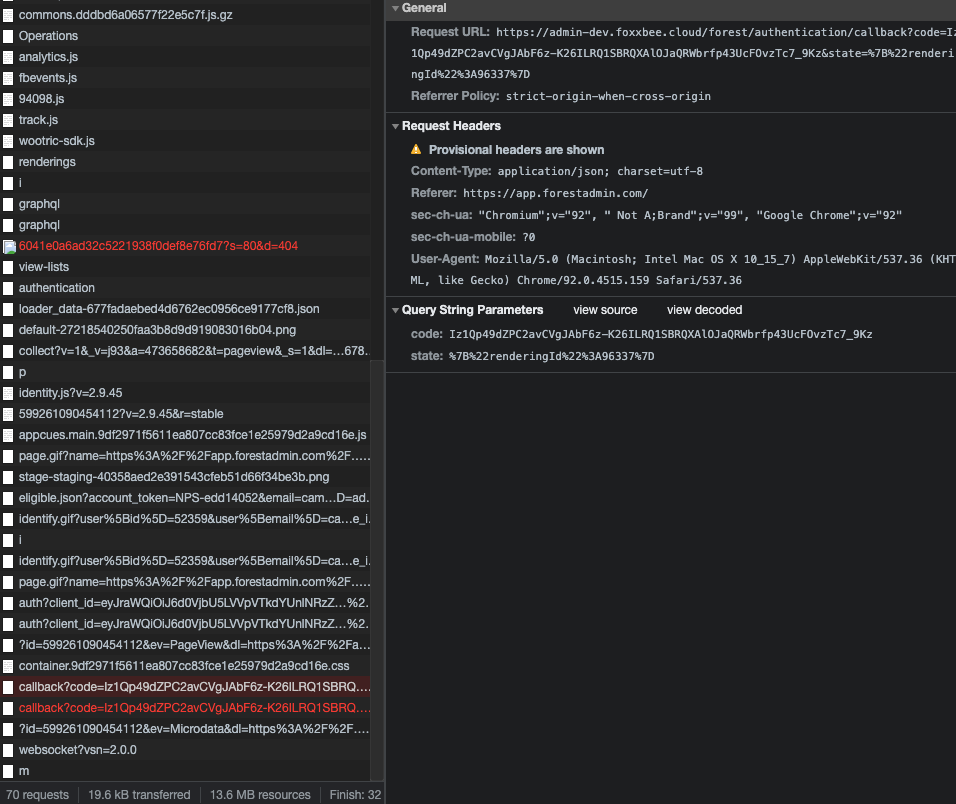Select the wootric-sdk.js request

point(57,141)
